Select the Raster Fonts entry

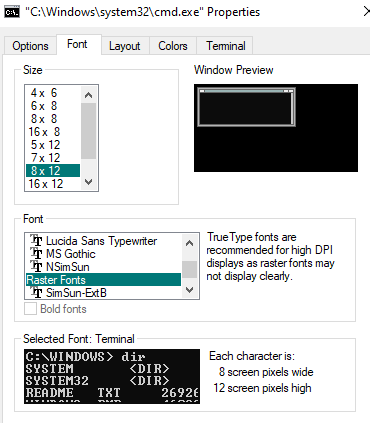[103, 280]
